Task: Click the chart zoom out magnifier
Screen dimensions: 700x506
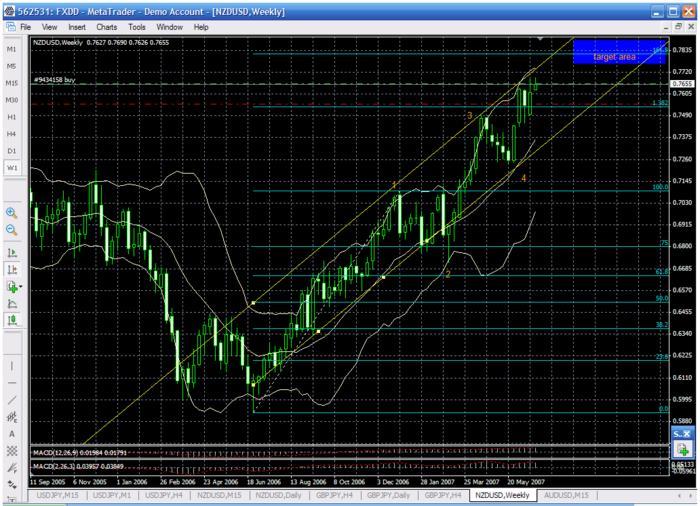Action: pos(11,230)
